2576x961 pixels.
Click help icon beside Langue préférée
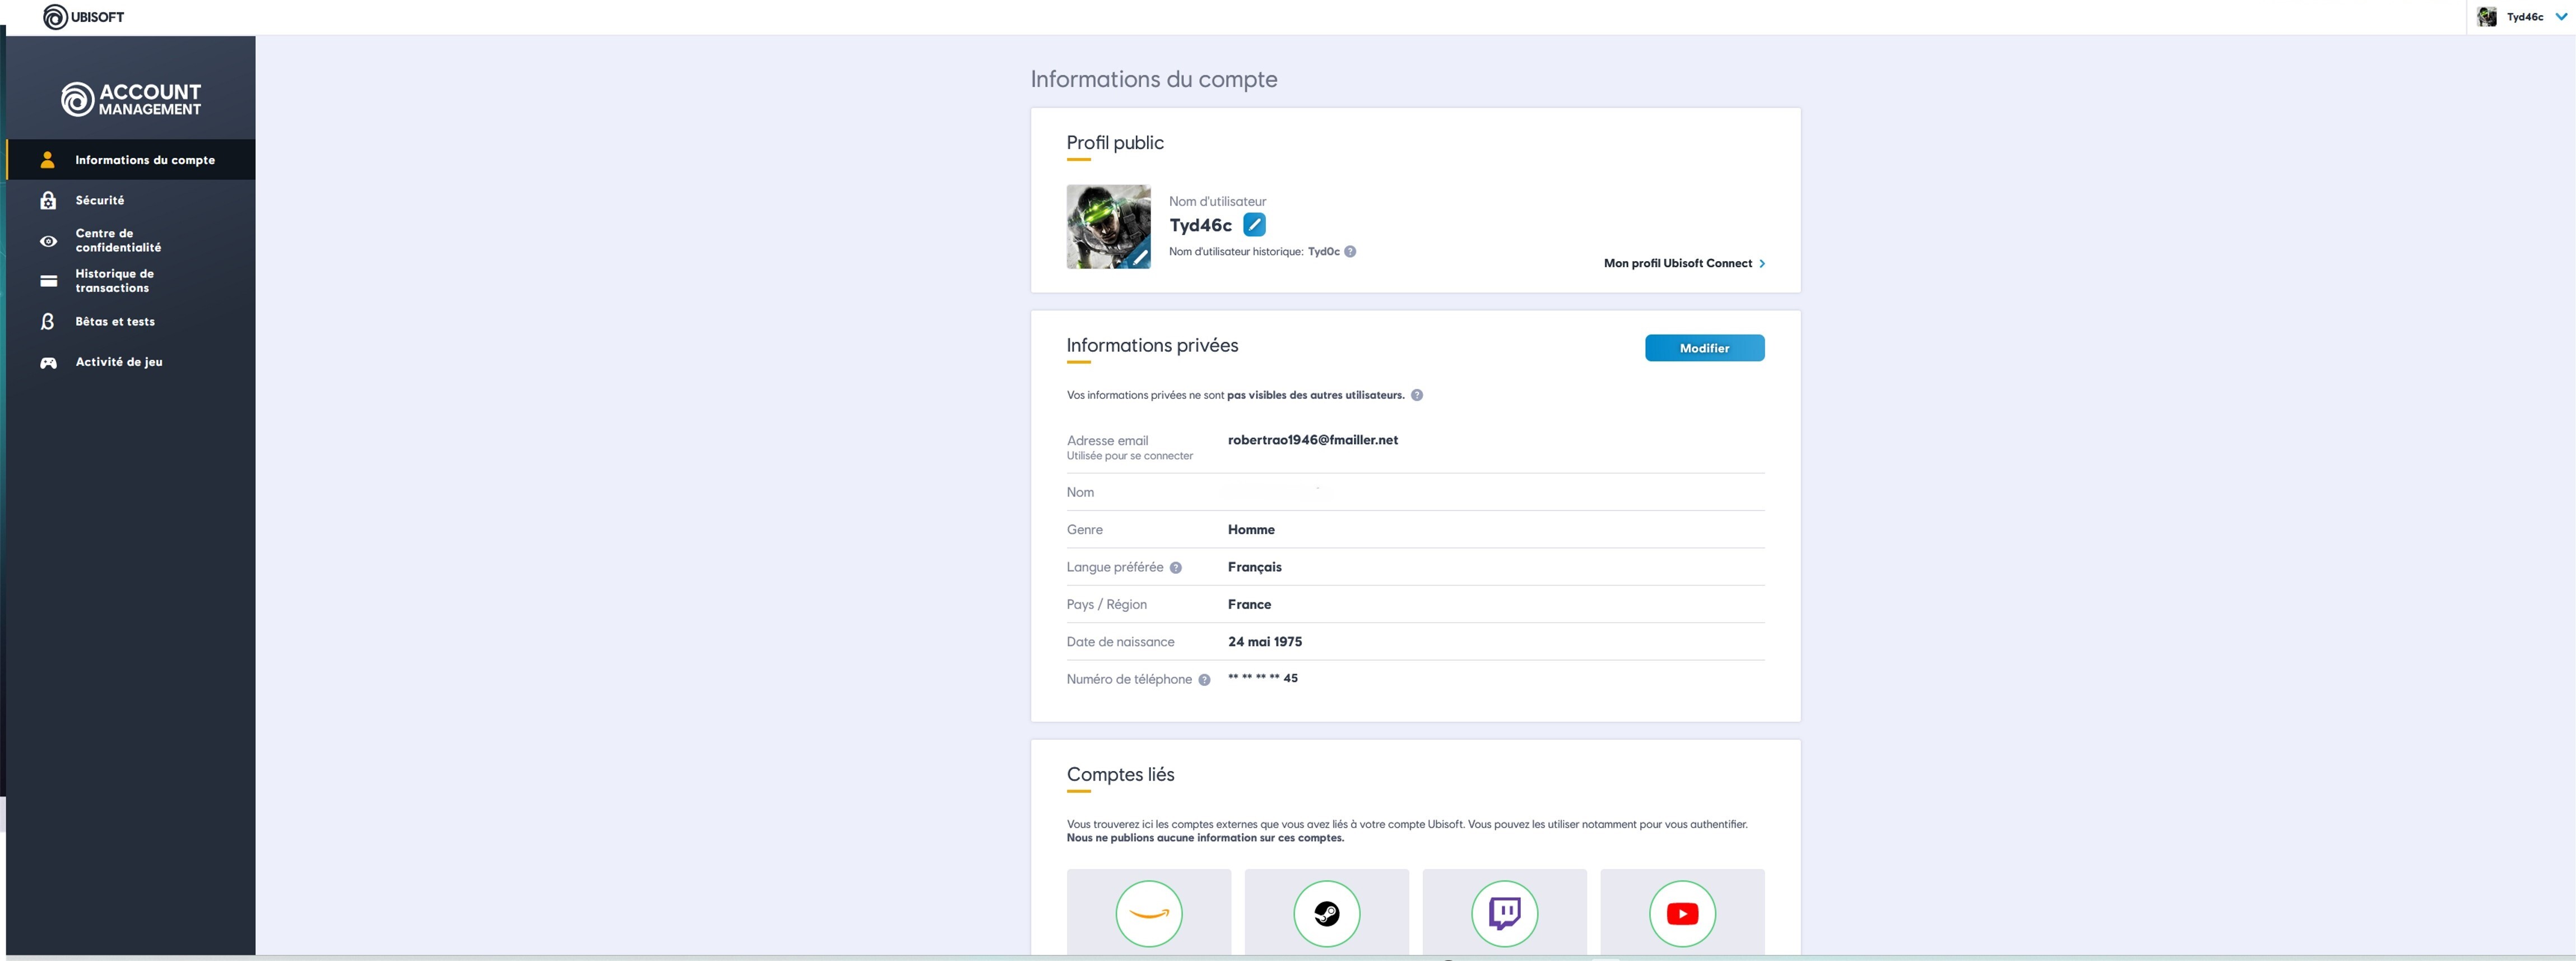pos(1176,568)
